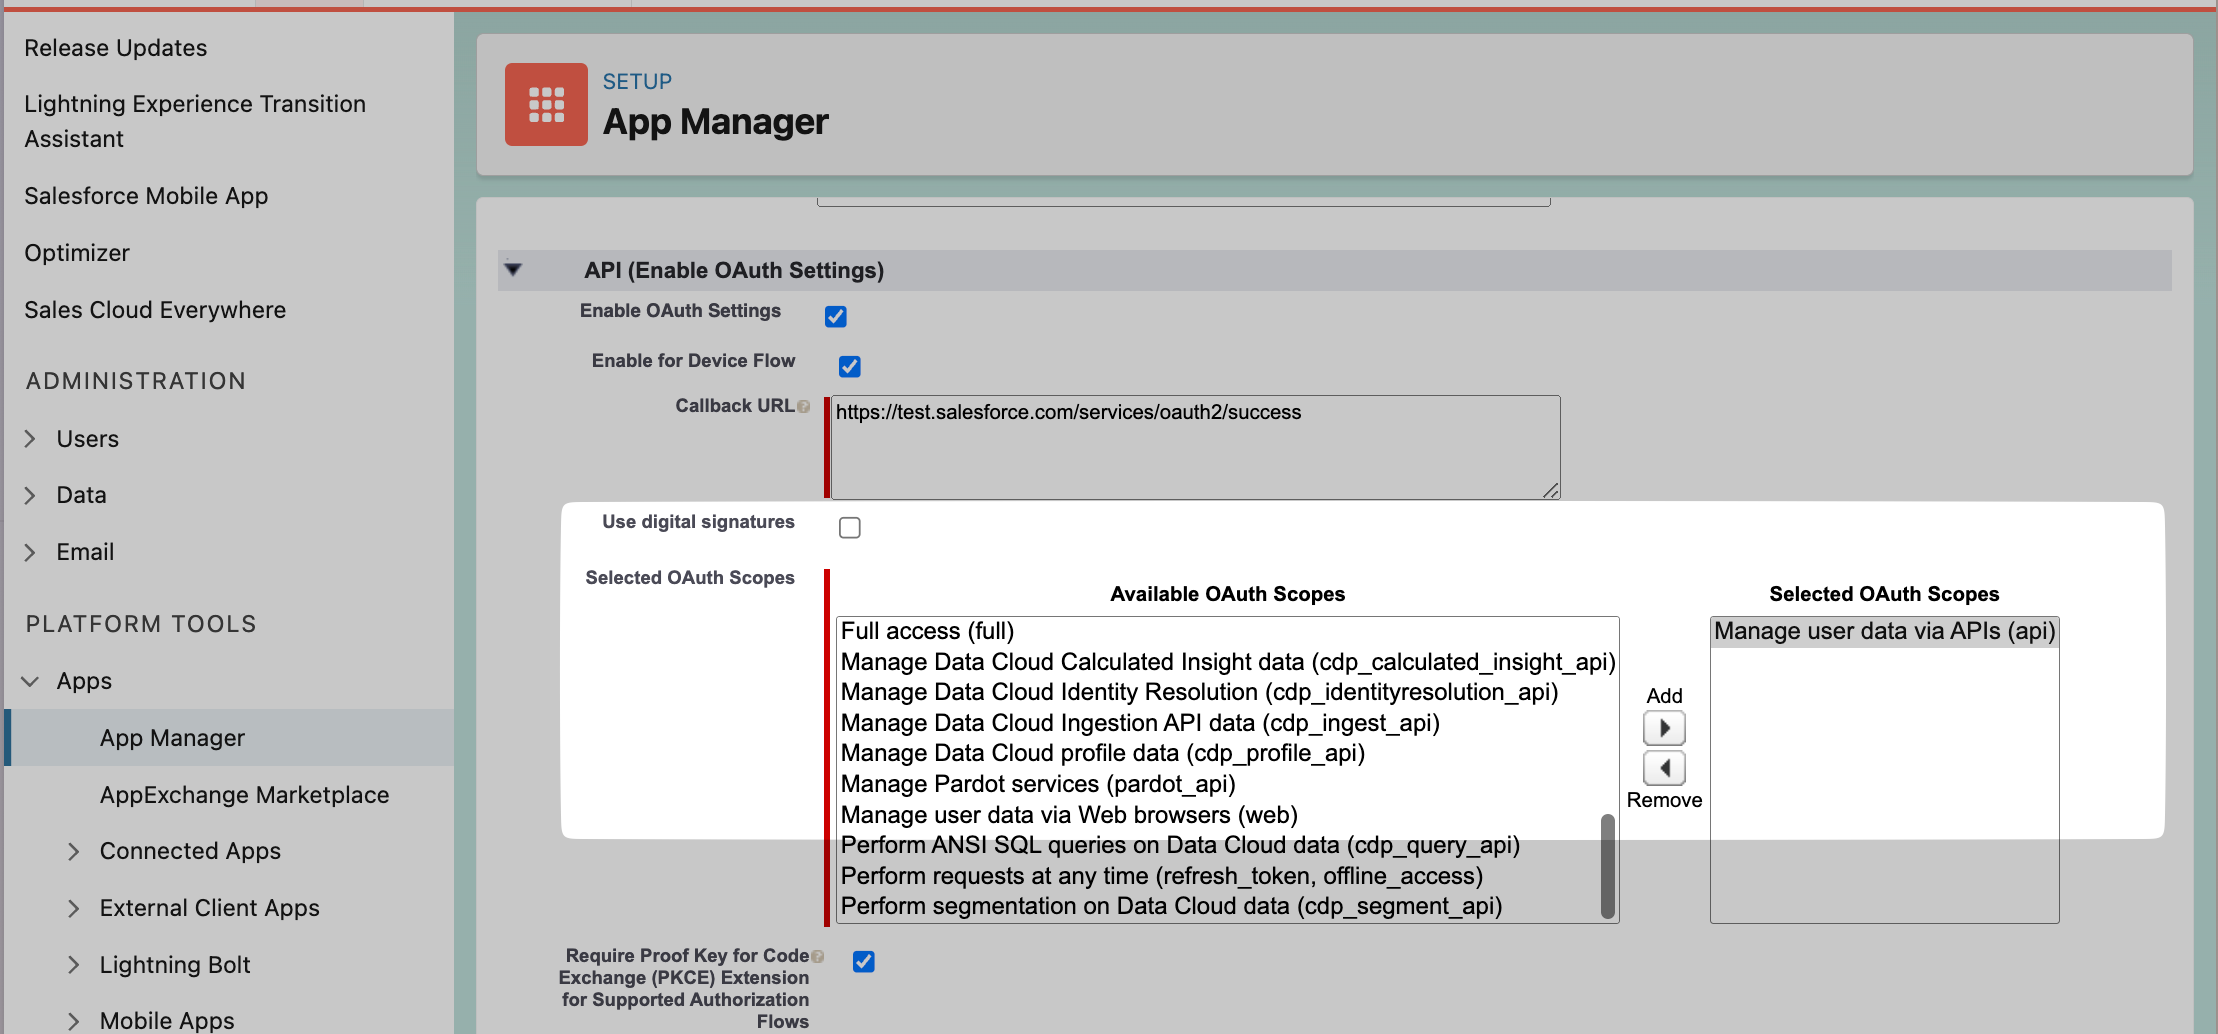Image resolution: width=2218 pixels, height=1034 pixels.
Task: Toggle Require Proof Key PKCE checkbox
Action: [864, 962]
